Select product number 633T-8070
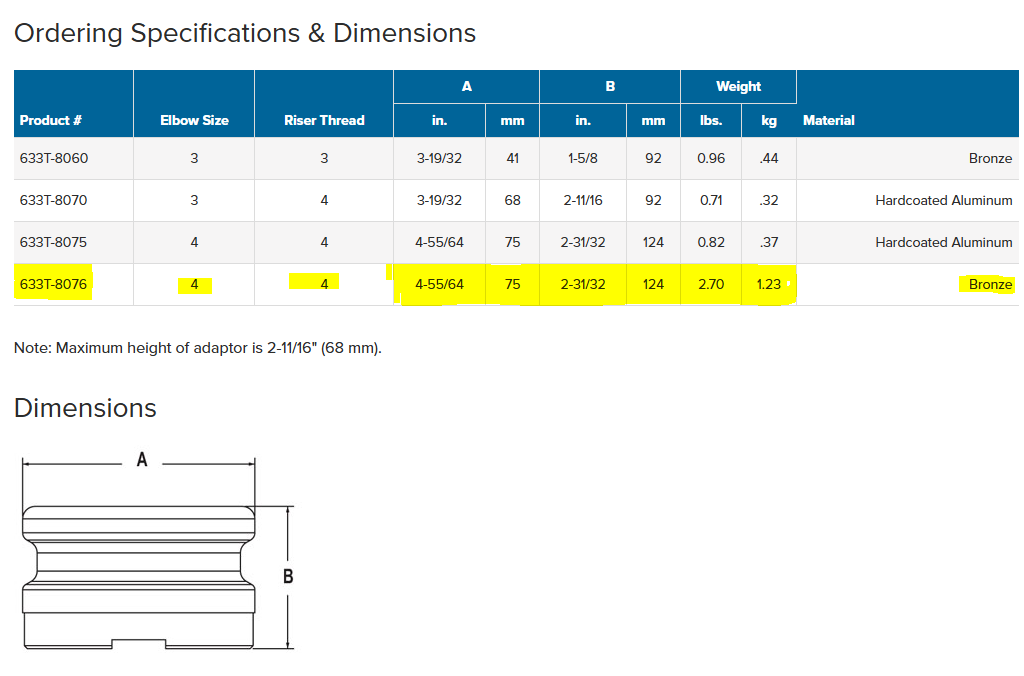The height and width of the screenshot is (676, 1024). [x=54, y=200]
